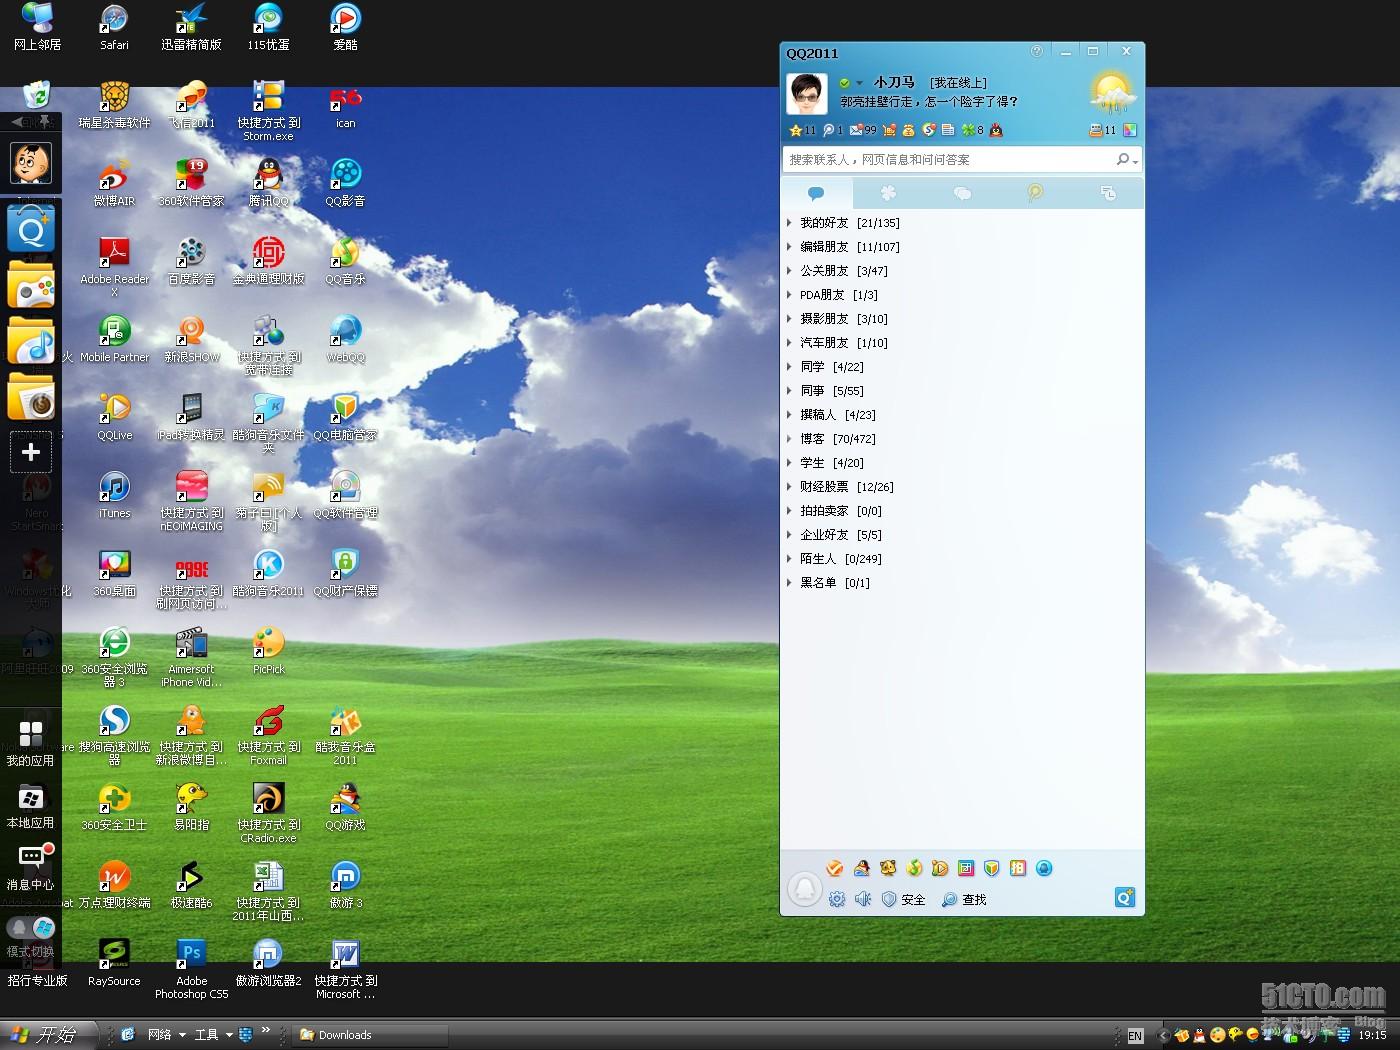
Task: Open the shopping cart icon in QQ panel
Action: pos(889,130)
